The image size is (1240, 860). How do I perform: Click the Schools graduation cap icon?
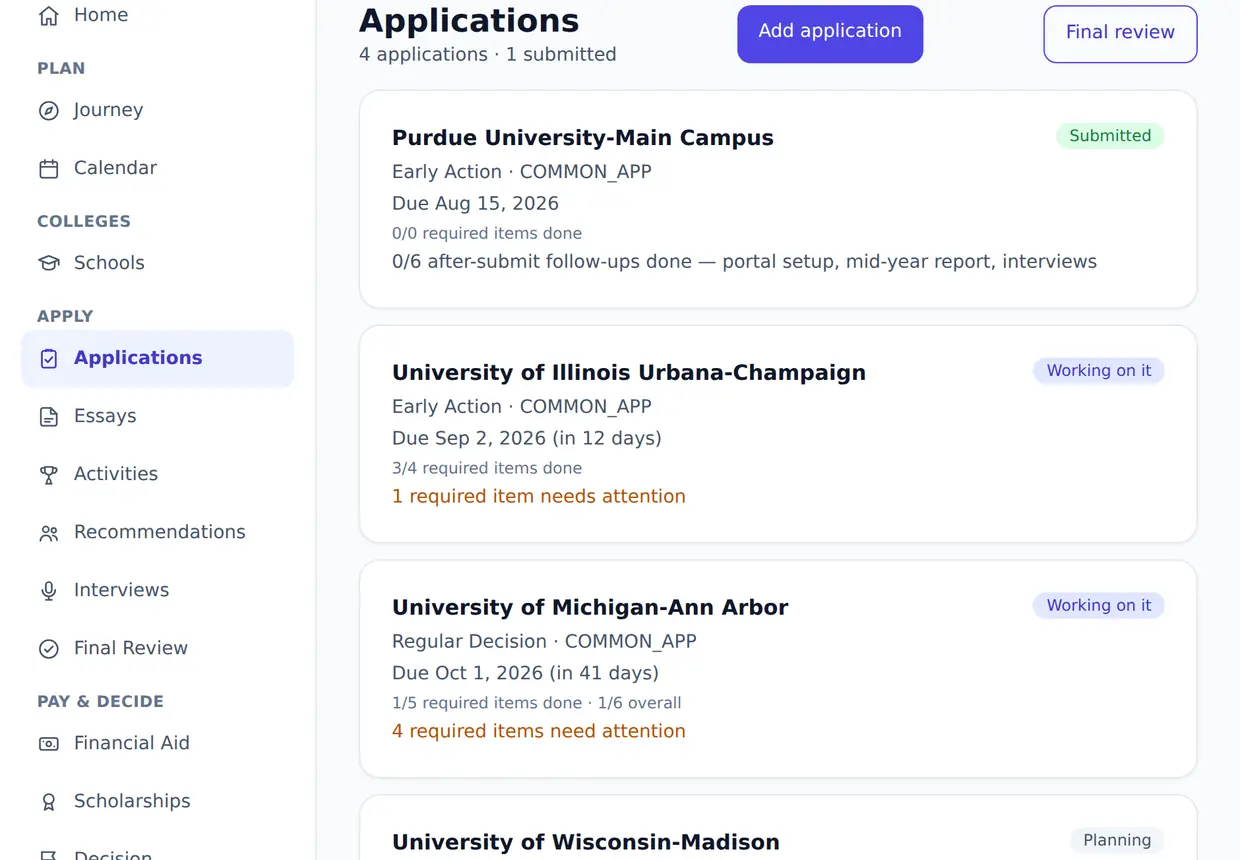pos(48,263)
